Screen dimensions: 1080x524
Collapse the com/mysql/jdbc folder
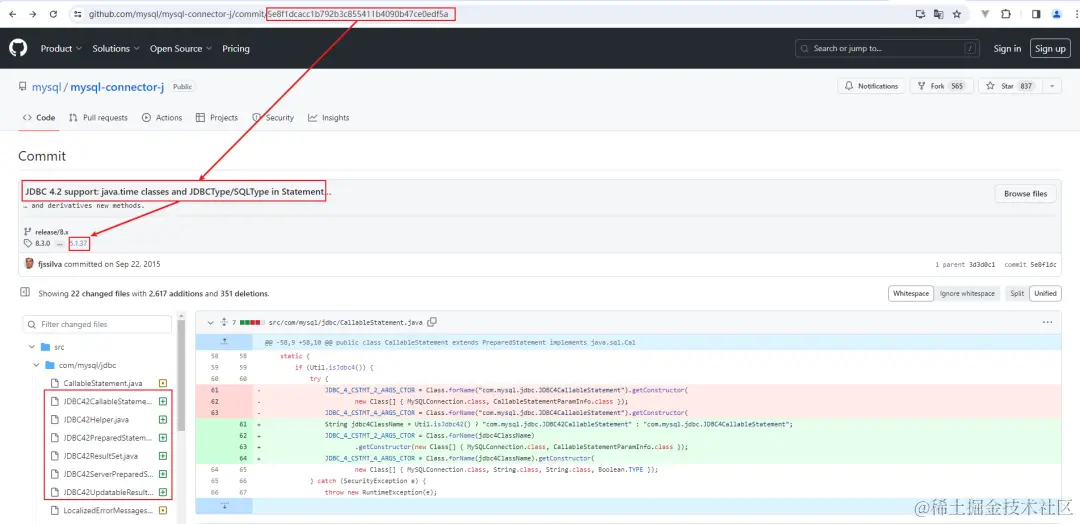[x=37, y=365]
